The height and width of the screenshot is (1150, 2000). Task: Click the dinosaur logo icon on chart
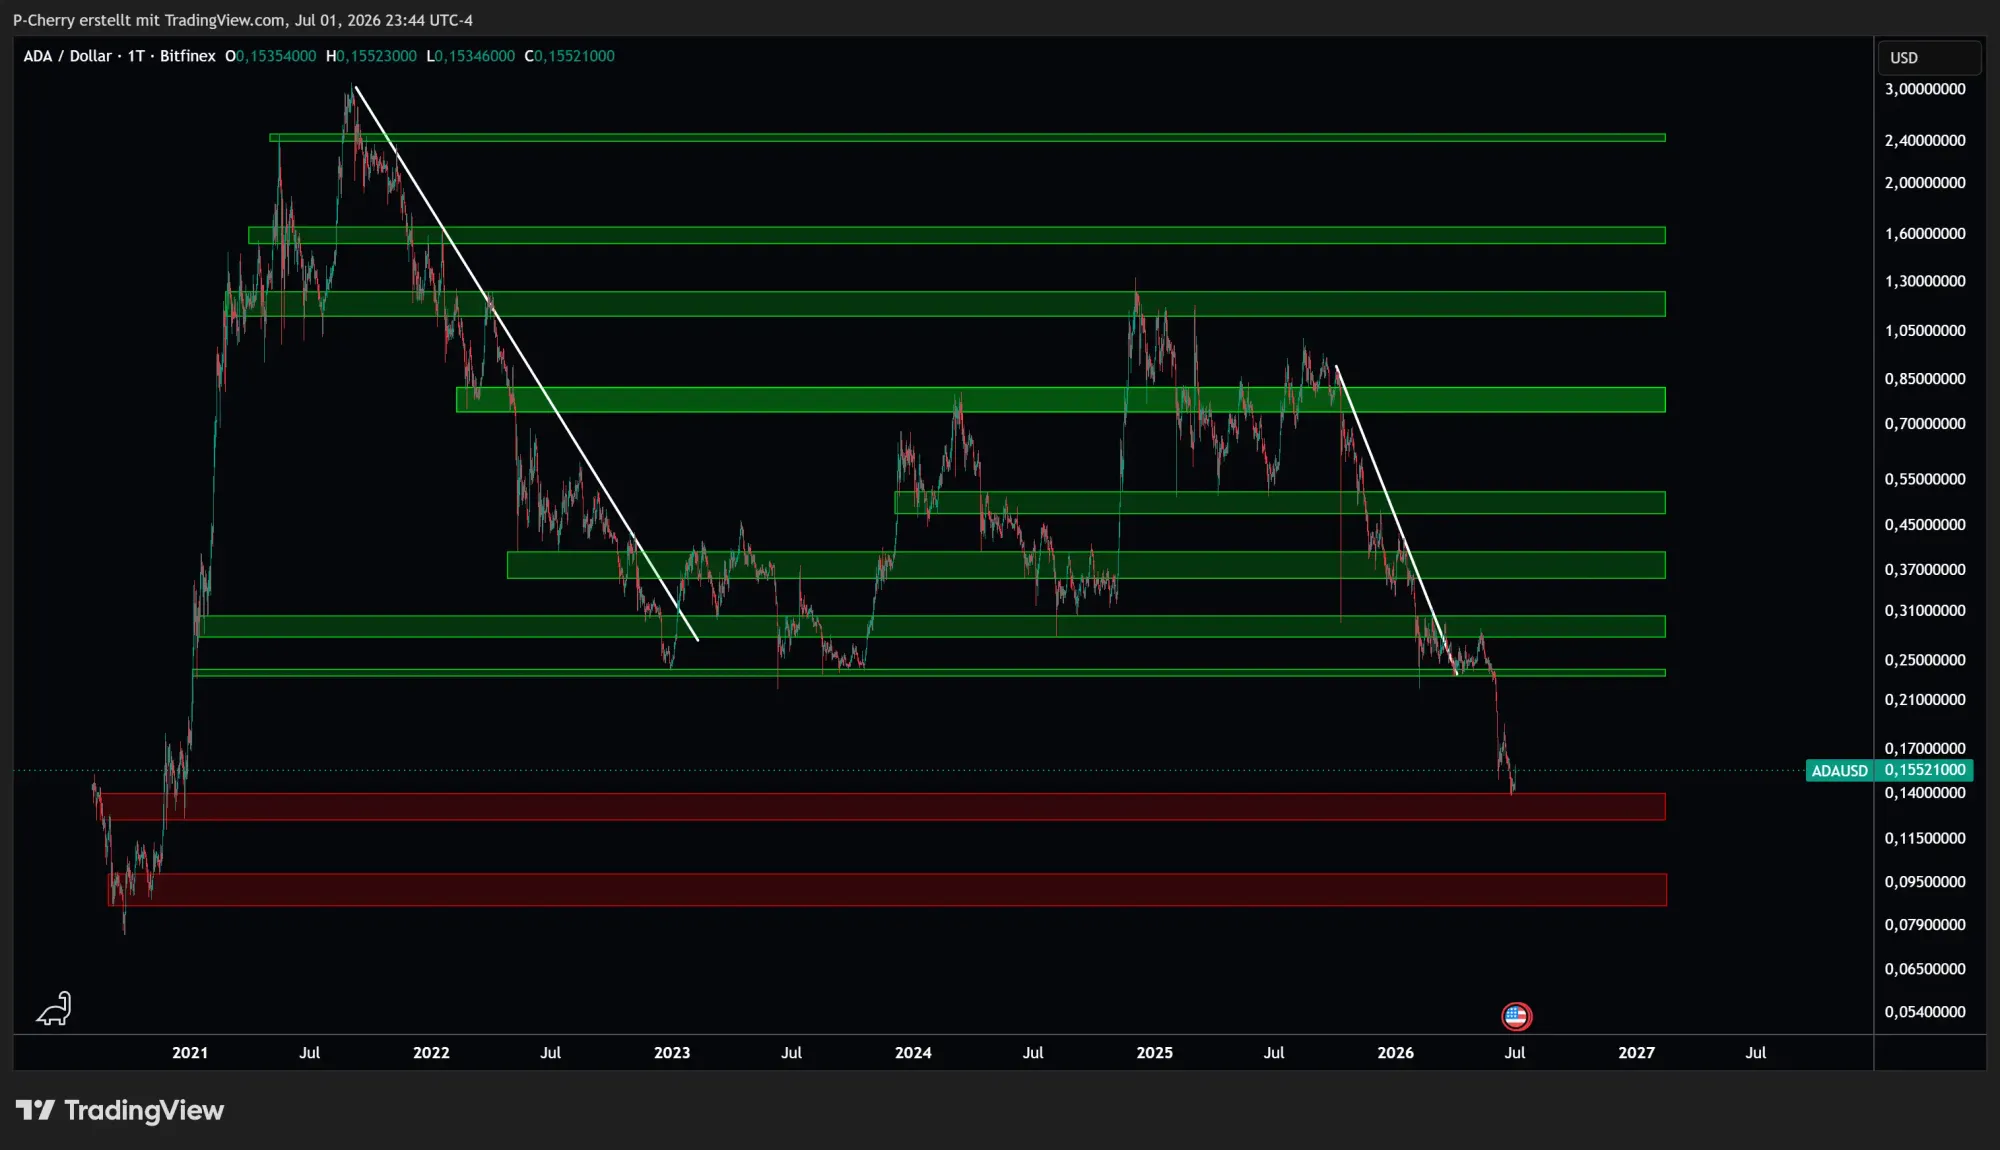click(x=54, y=1008)
